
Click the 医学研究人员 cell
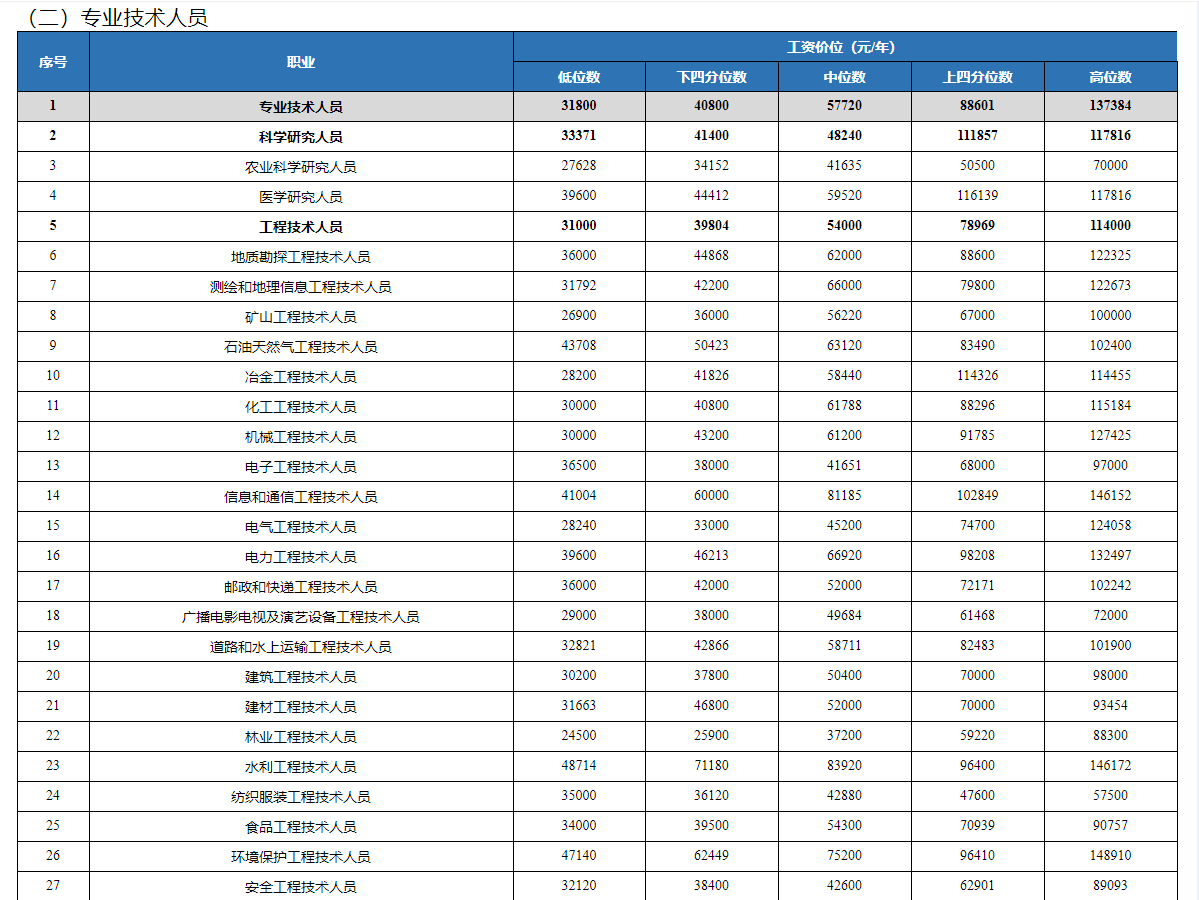click(x=301, y=197)
